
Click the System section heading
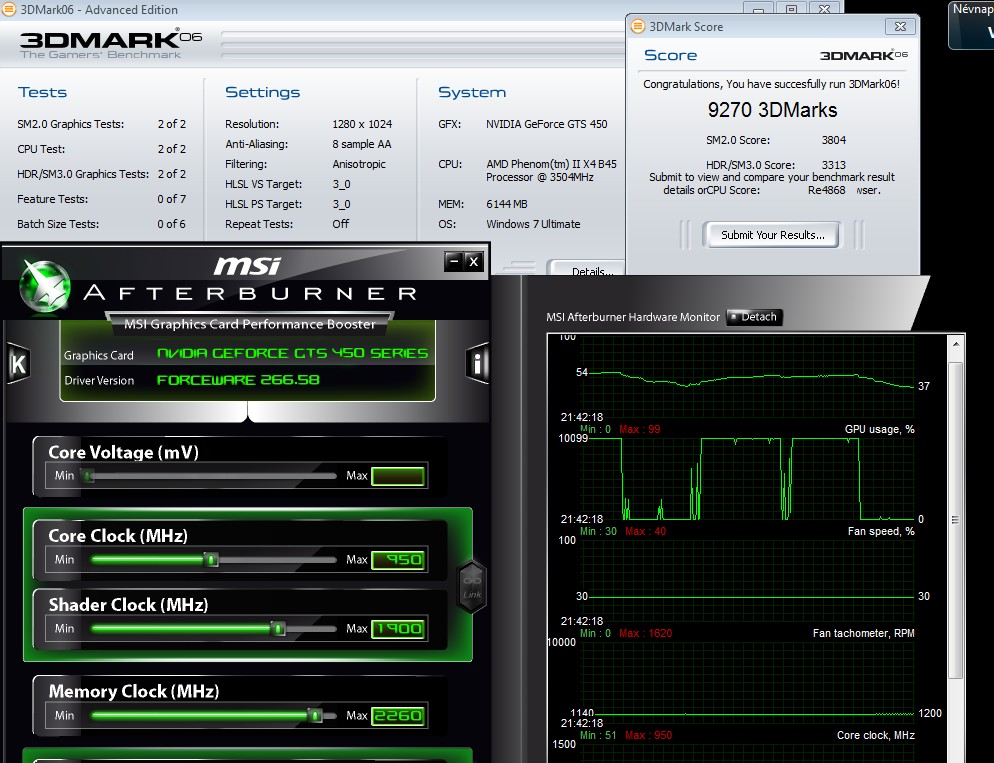click(472, 93)
